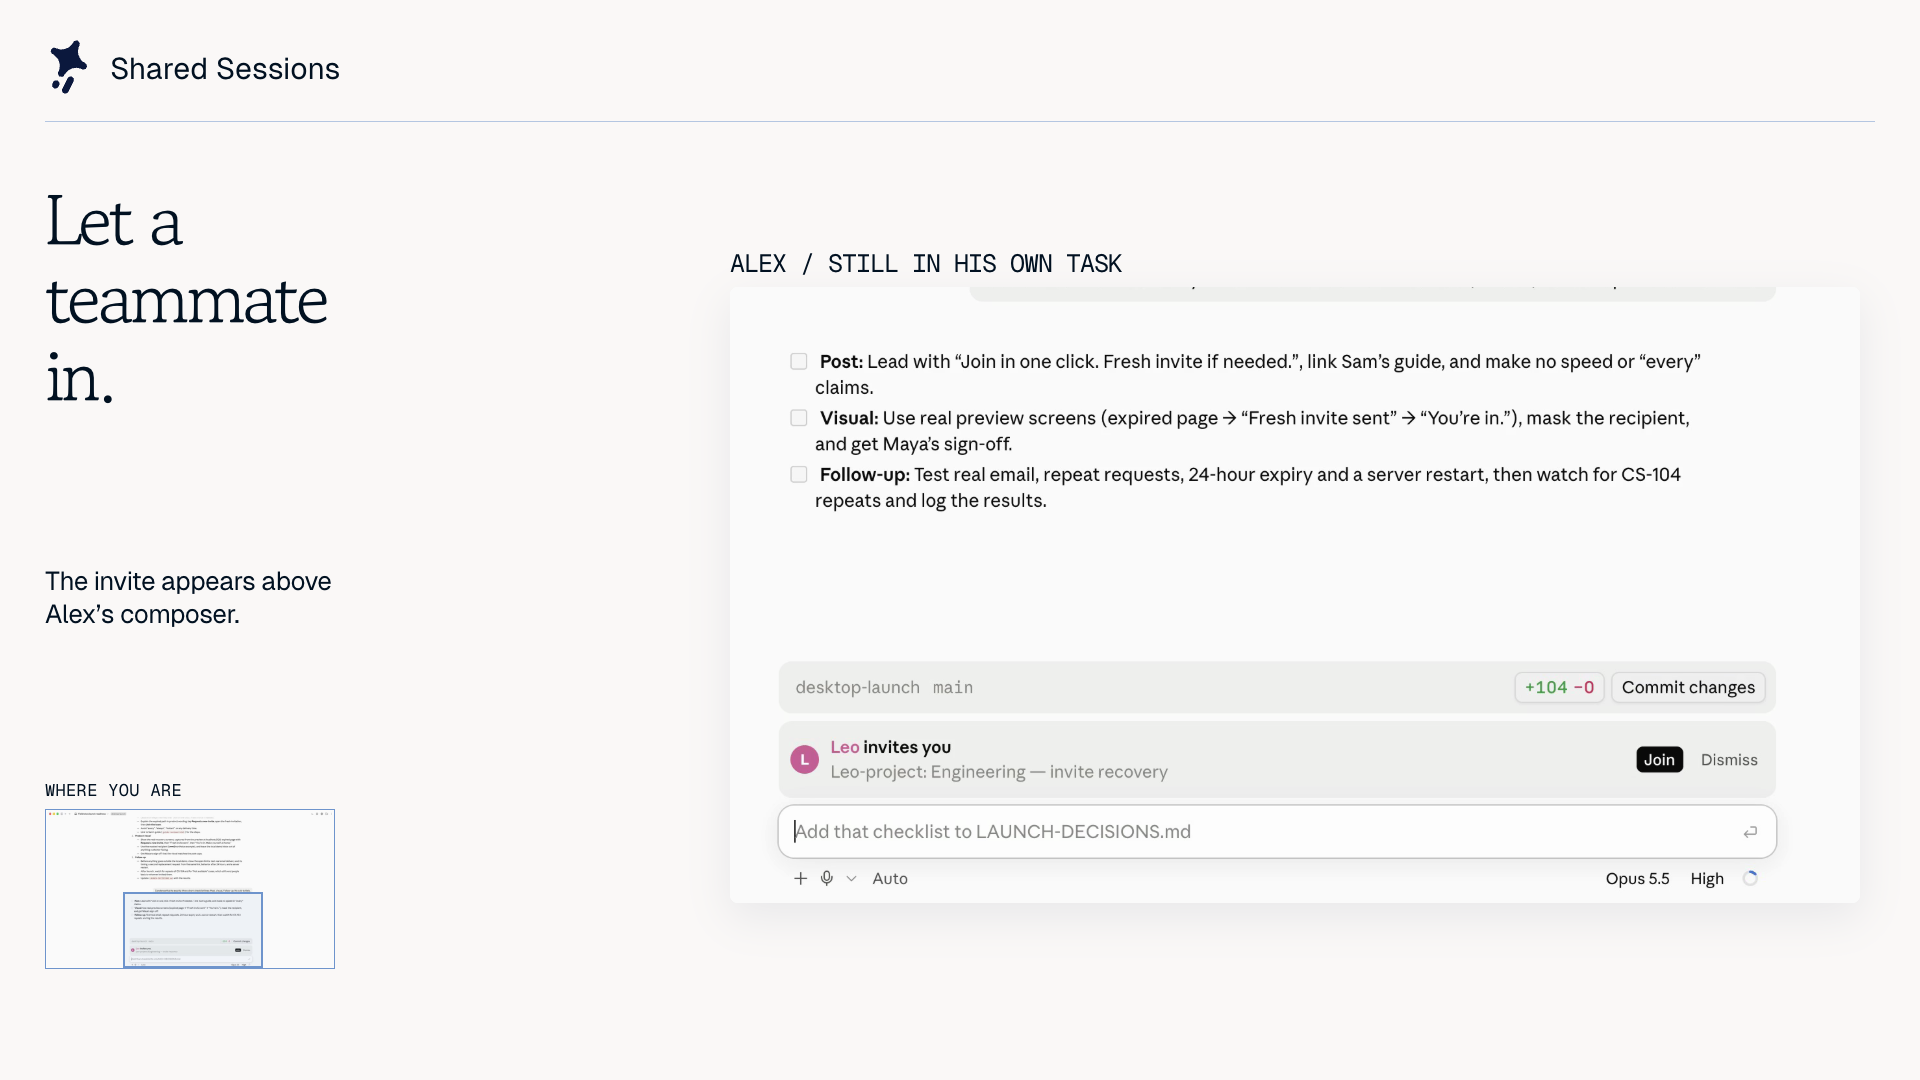Change the High effort setting

[x=1707, y=879]
